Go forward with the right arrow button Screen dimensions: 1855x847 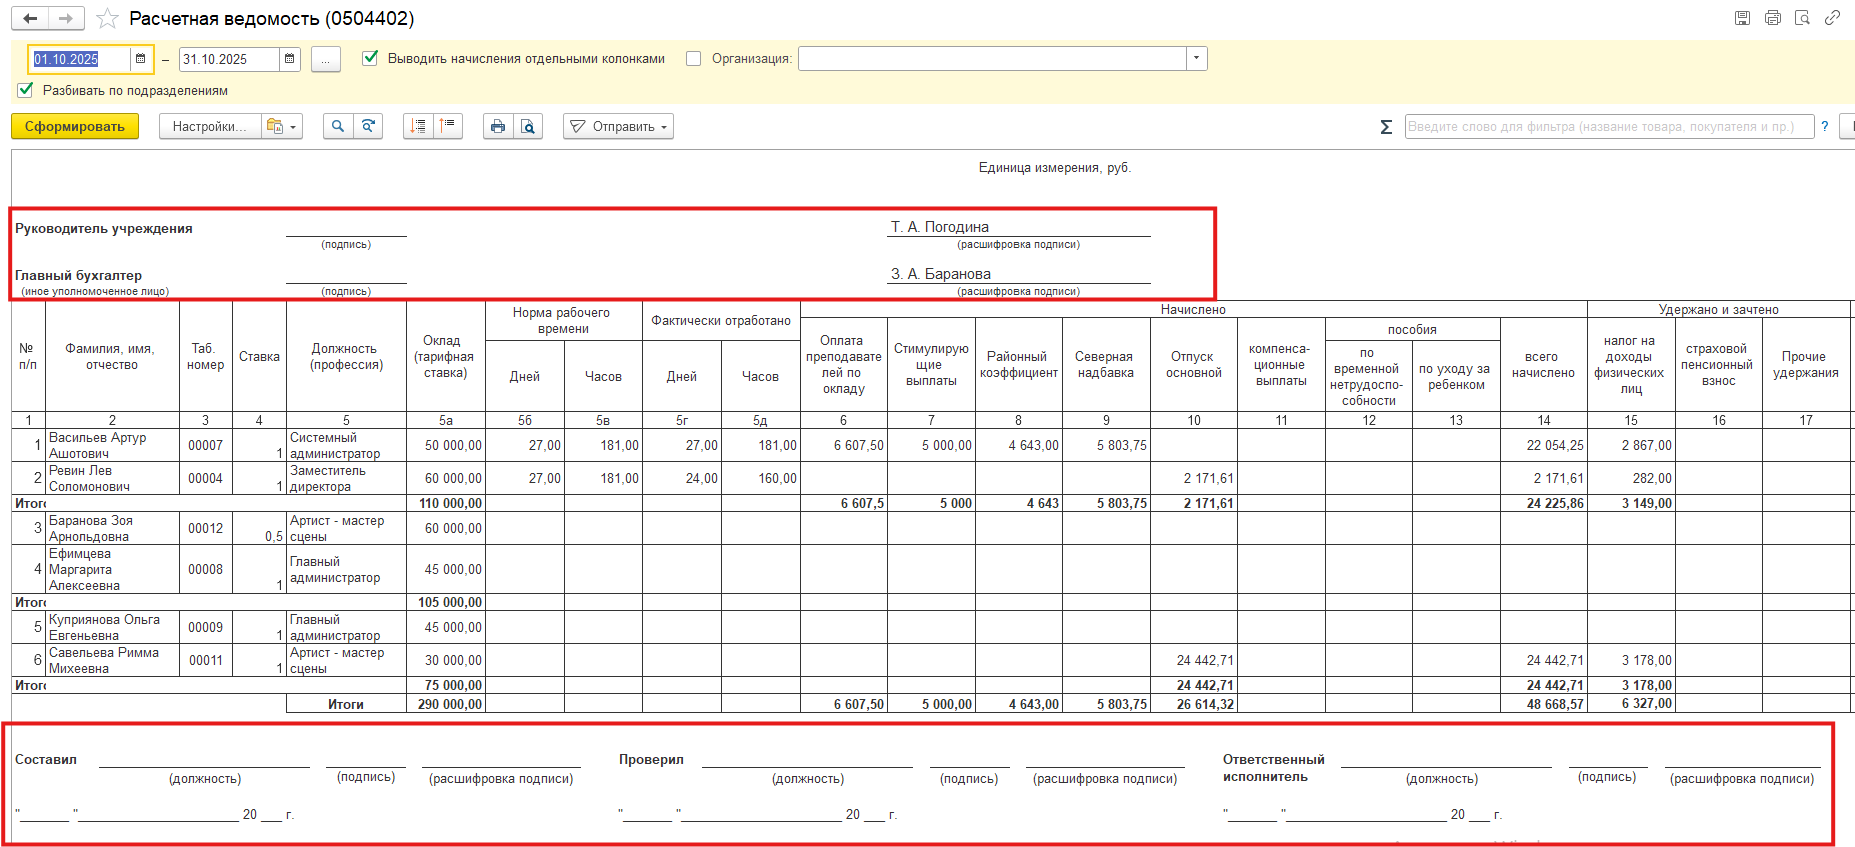pos(66,18)
